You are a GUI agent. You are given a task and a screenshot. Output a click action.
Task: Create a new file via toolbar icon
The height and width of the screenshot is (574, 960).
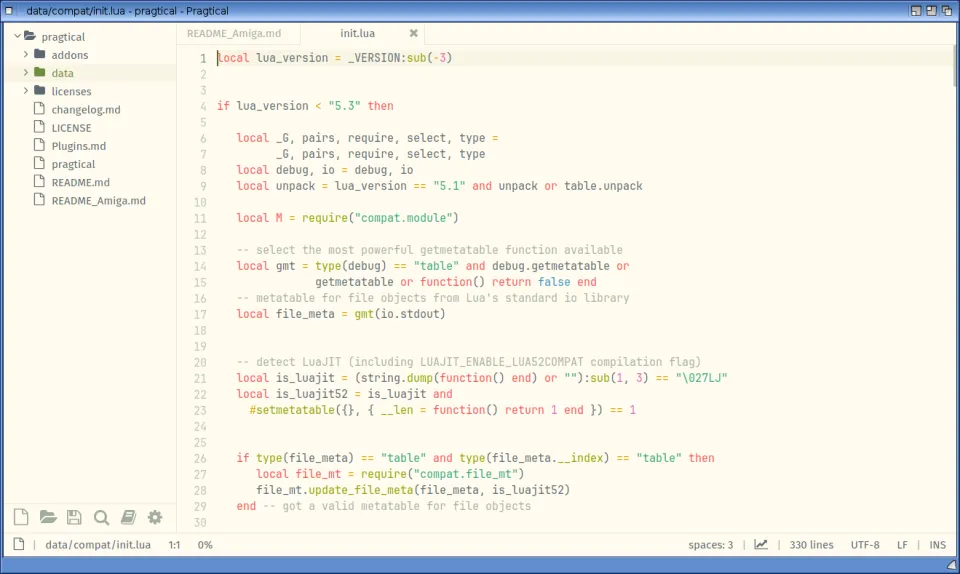[21, 517]
